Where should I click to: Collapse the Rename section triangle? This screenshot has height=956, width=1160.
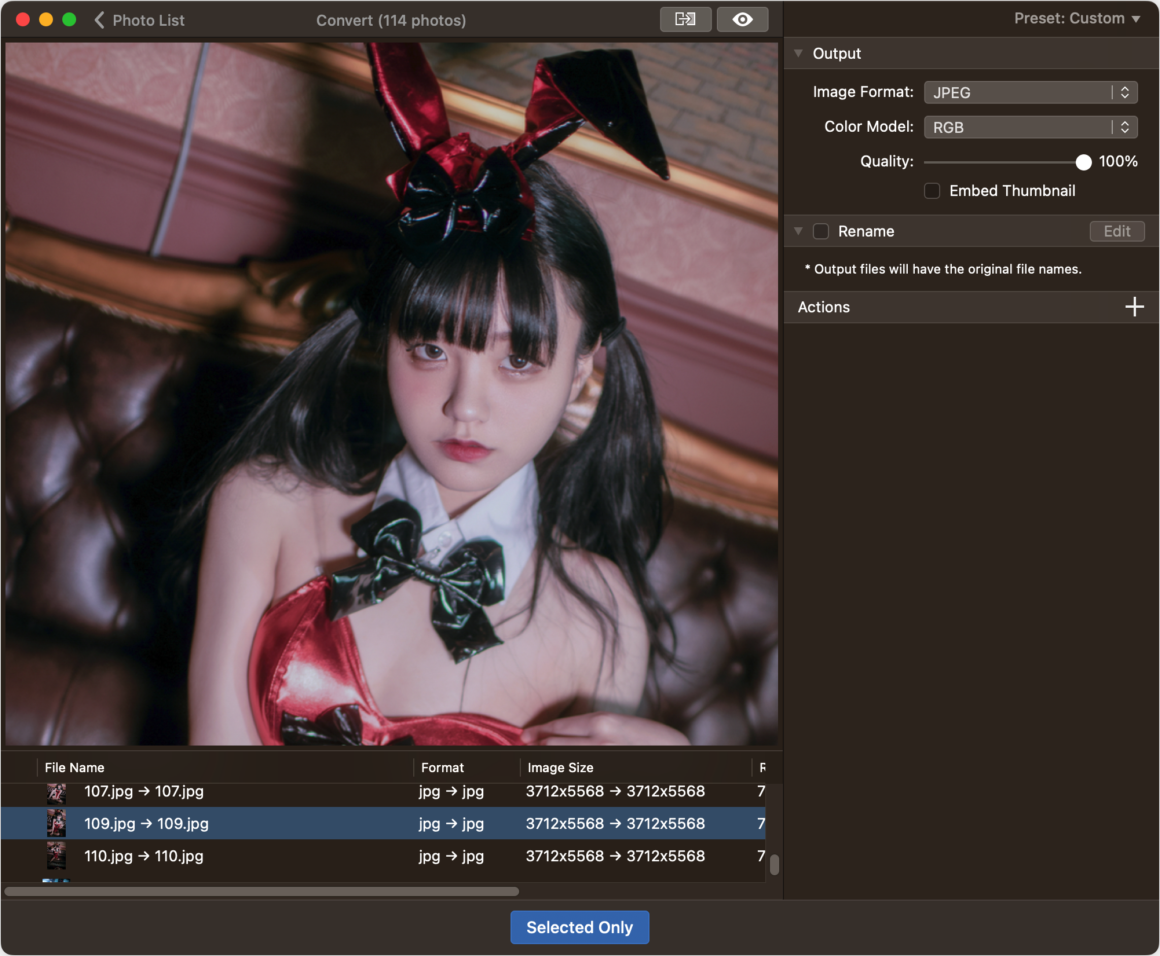798,231
